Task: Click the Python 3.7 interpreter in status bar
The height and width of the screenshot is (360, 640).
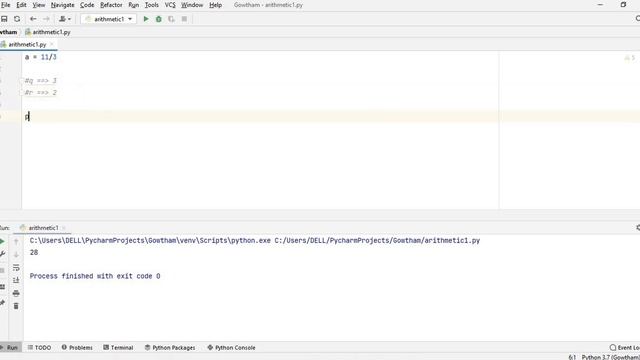Action: (x=611, y=357)
